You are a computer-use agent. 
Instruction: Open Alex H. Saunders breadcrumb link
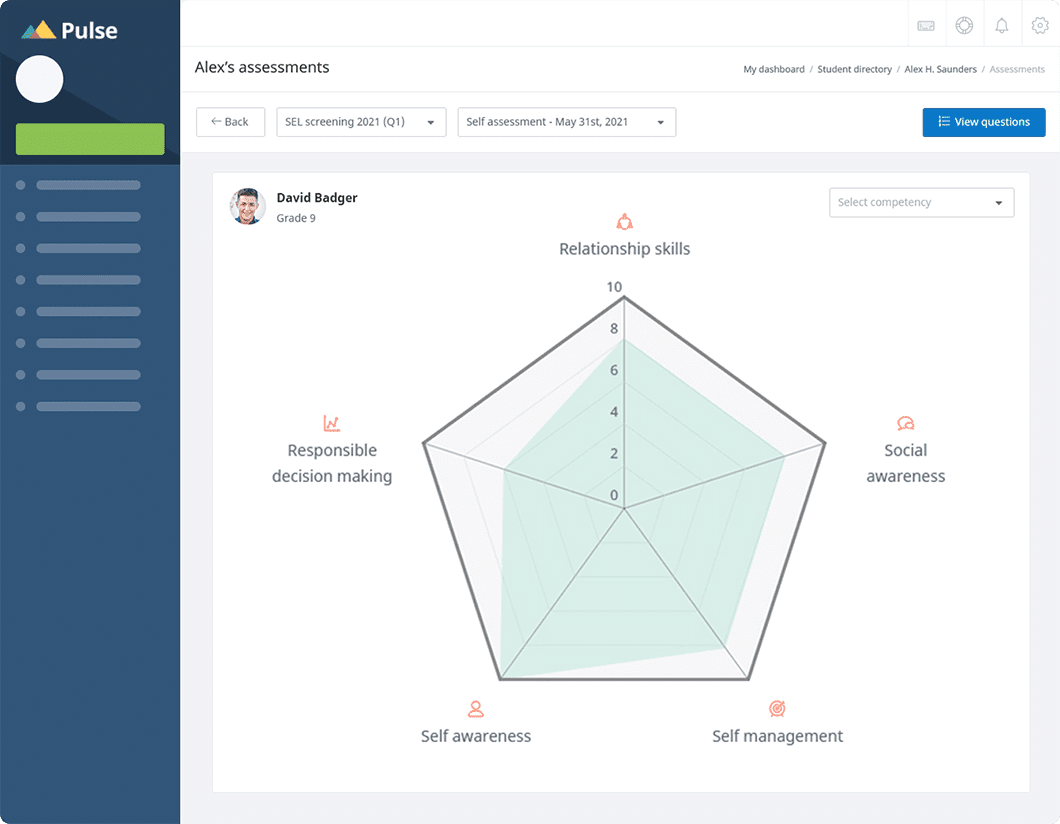(x=940, y=69)
